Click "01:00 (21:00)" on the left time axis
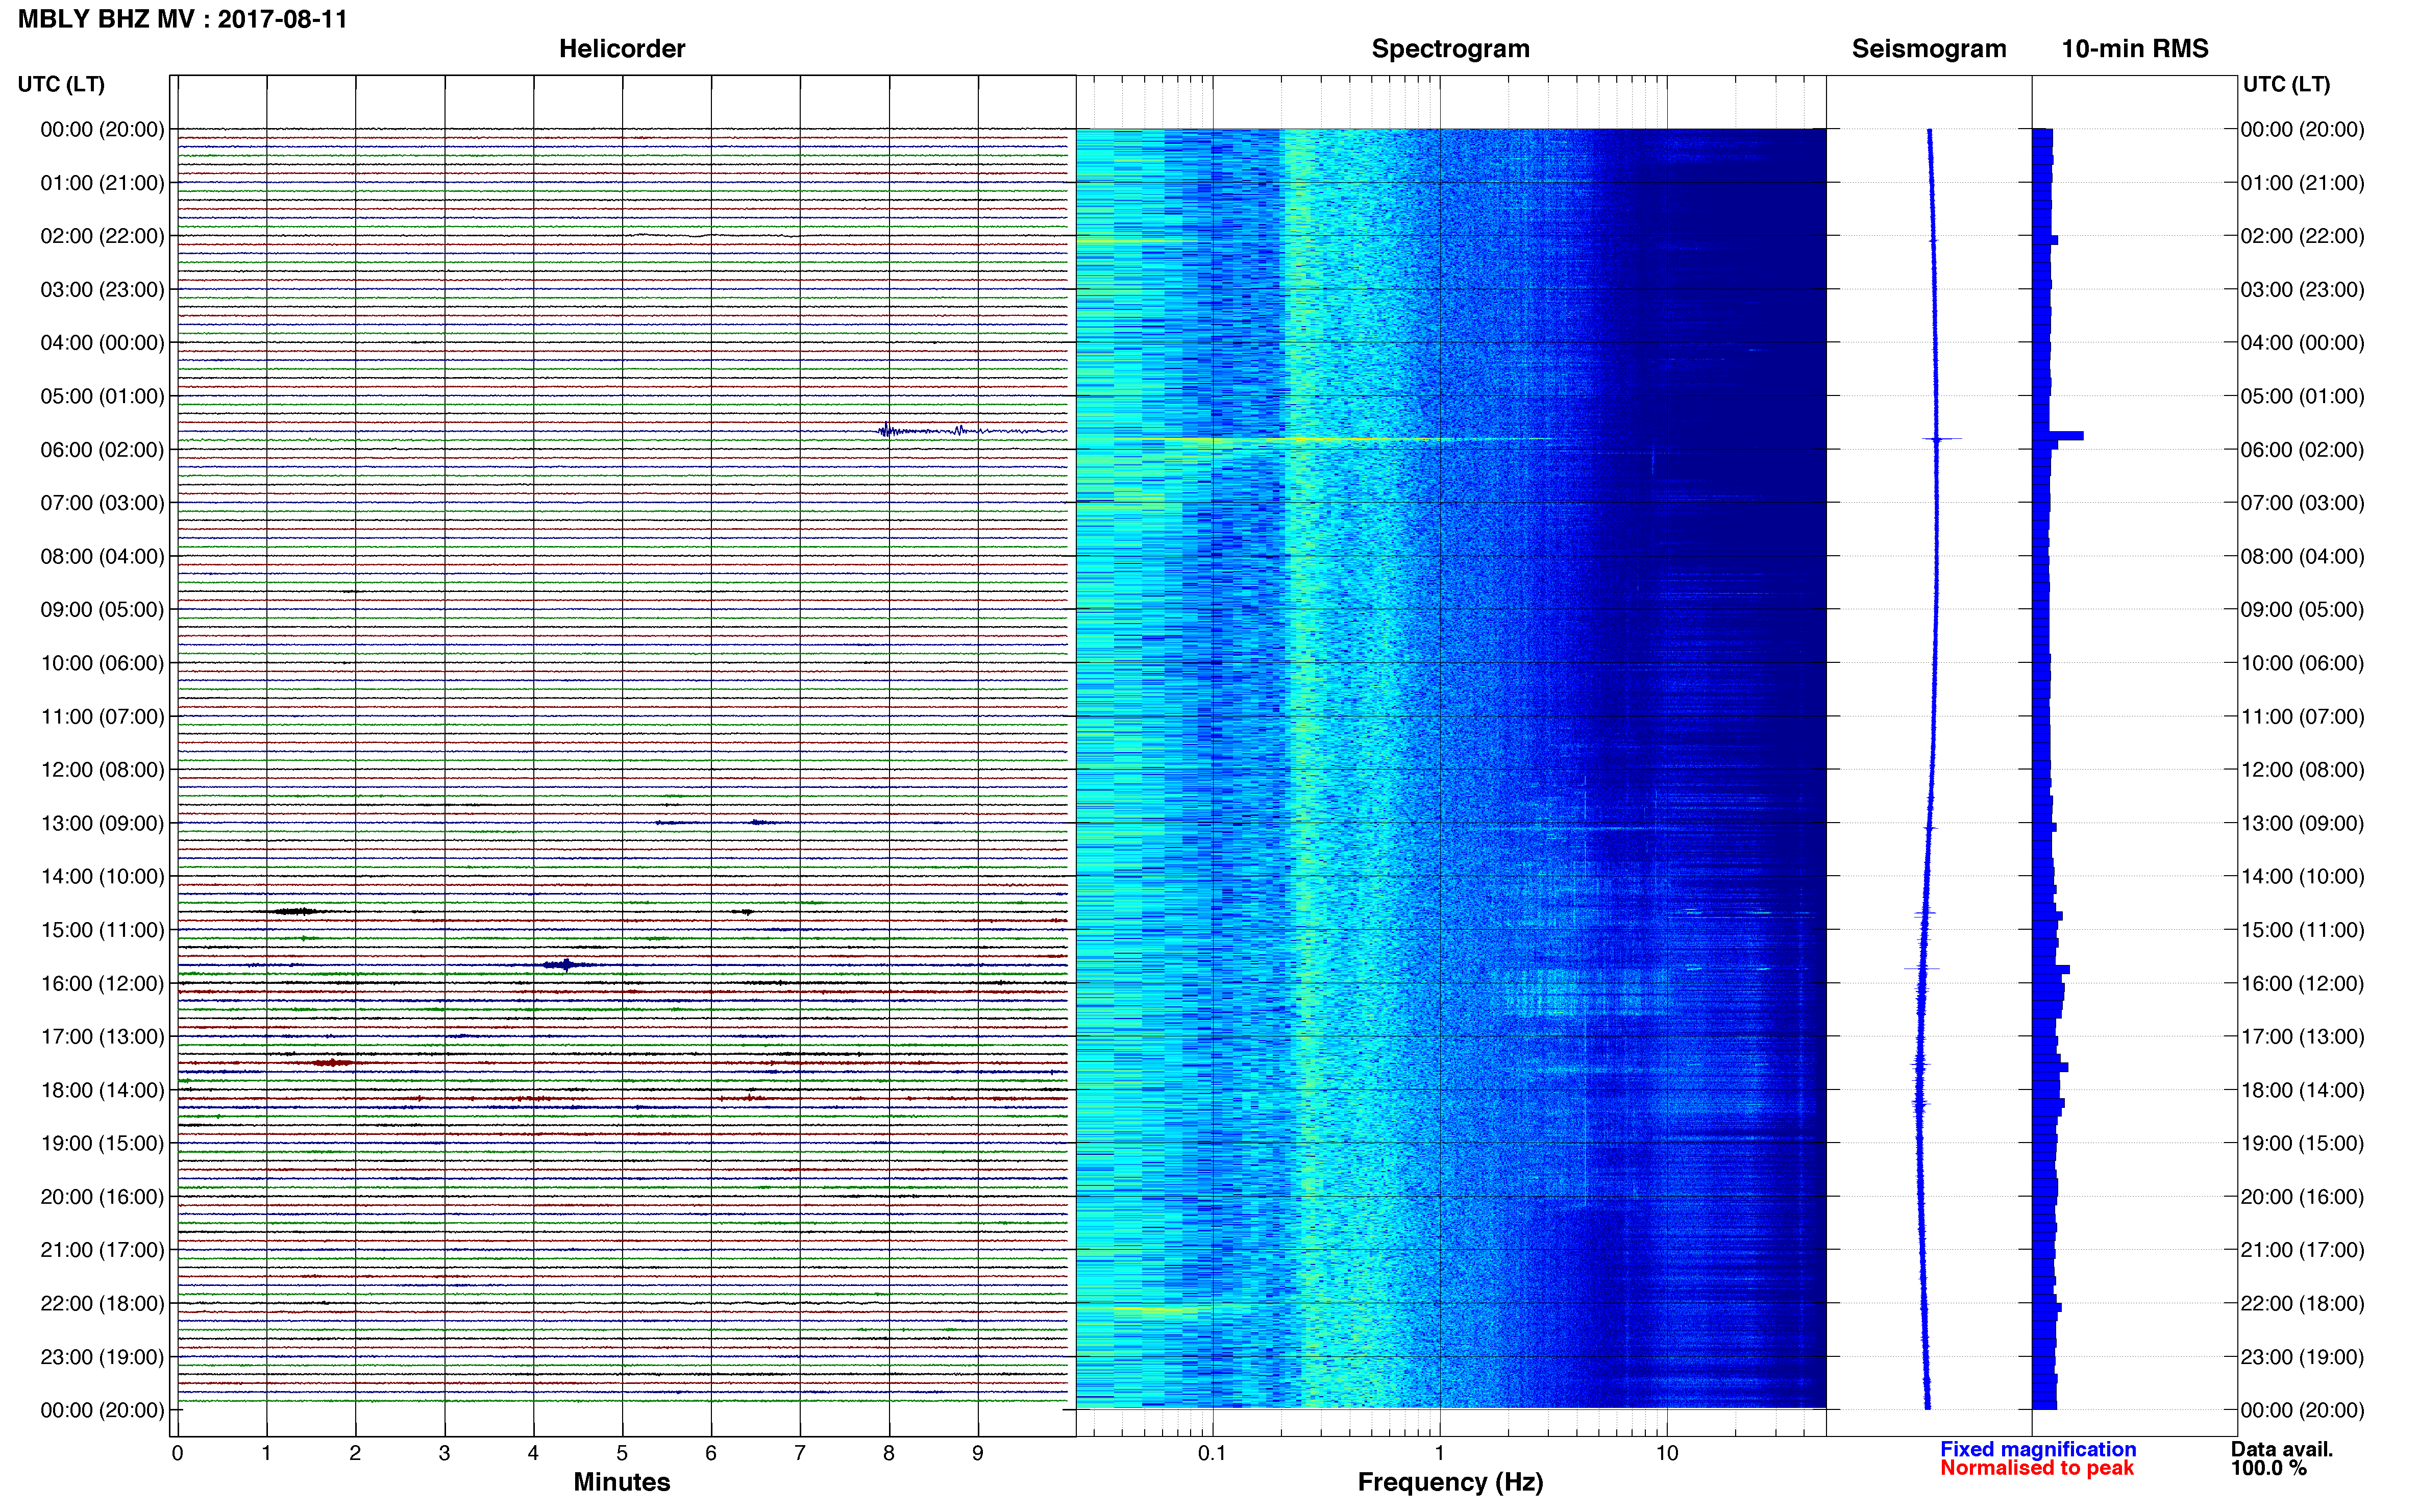Screen dimensions: 2419x1512 click(102, 183)
